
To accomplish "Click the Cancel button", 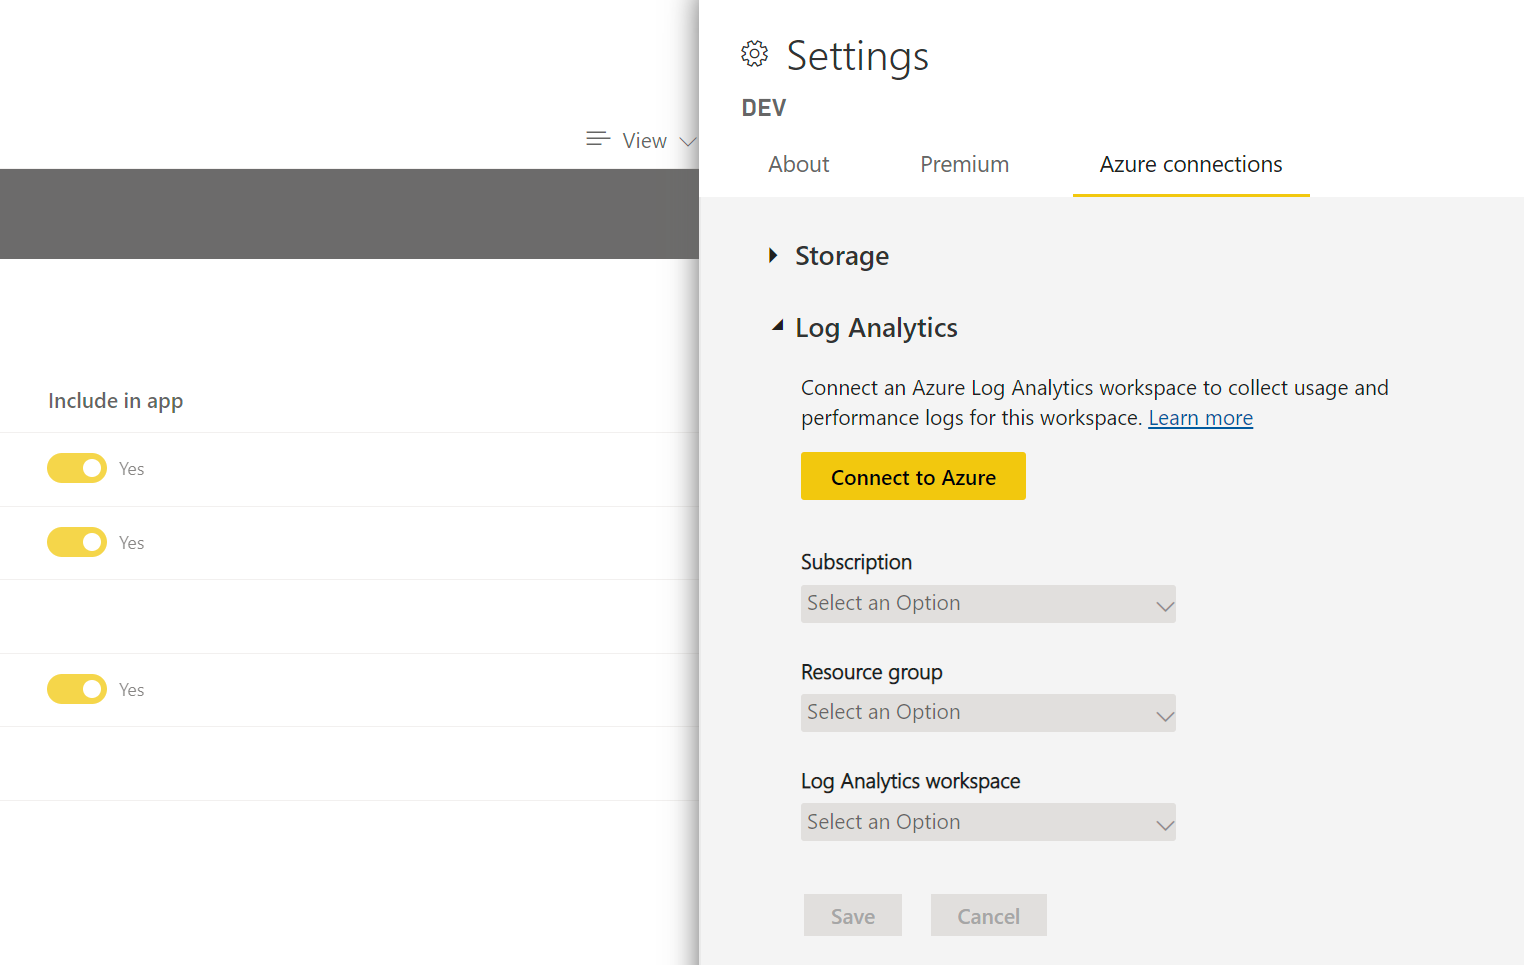I will [989, 915].
